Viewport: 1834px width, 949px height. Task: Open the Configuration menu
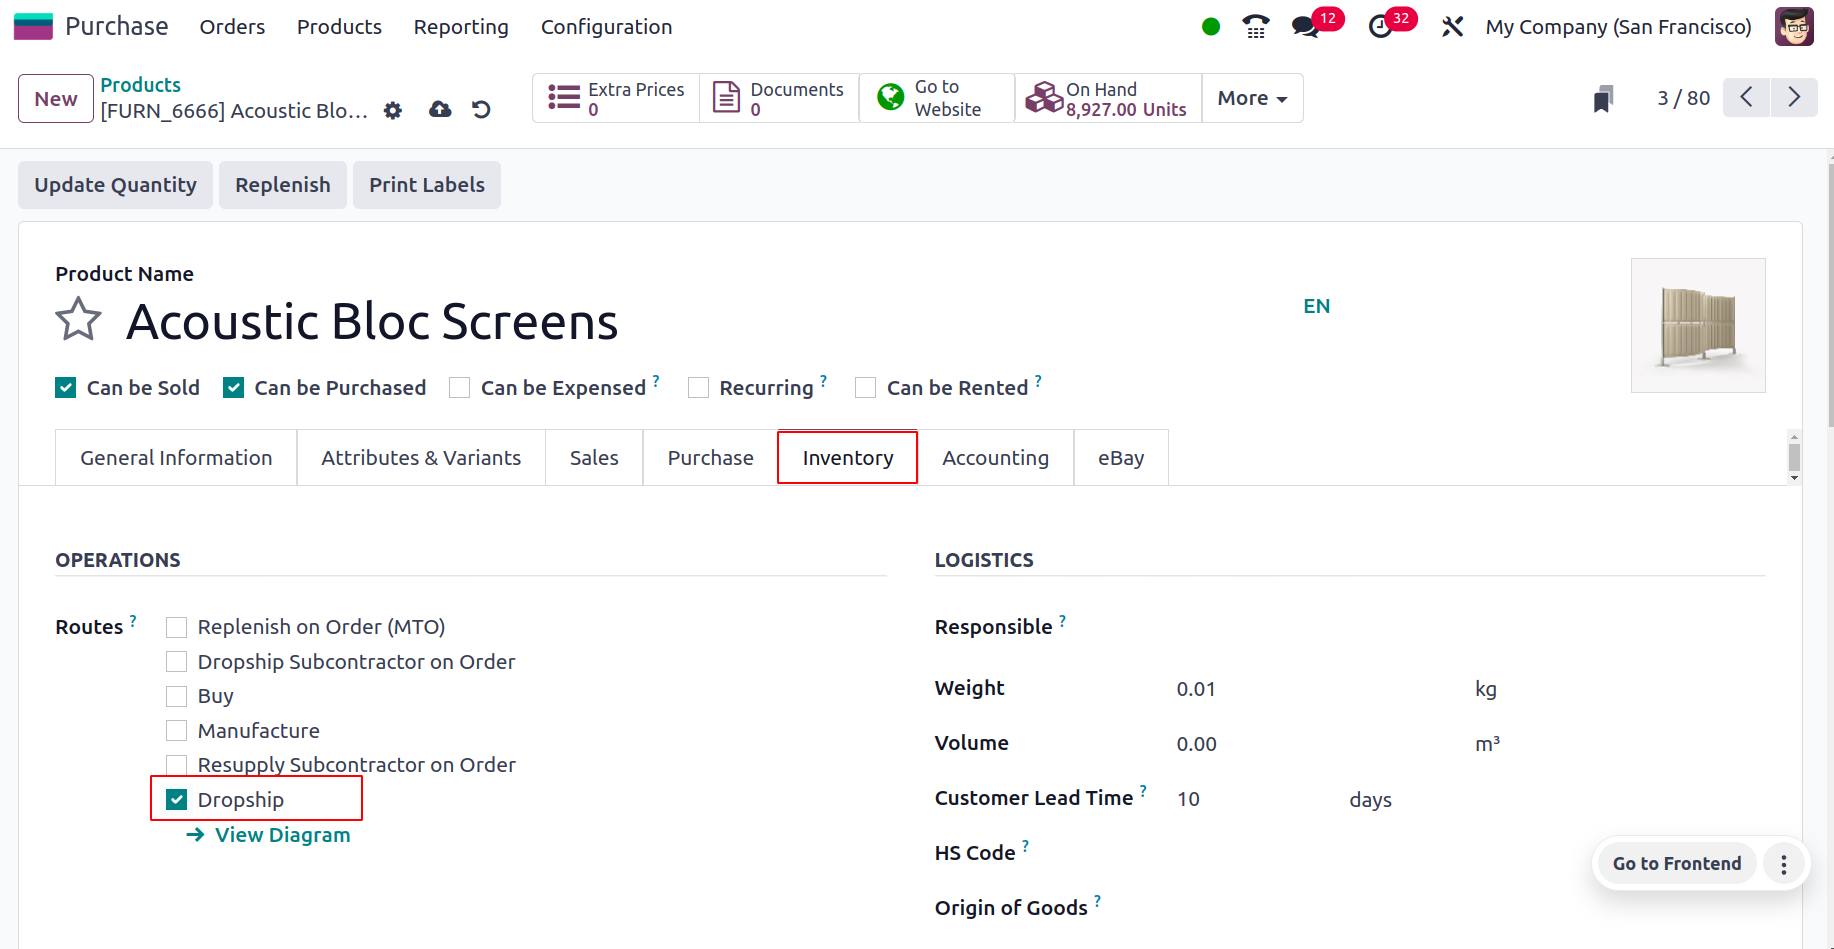click(606, 27)
